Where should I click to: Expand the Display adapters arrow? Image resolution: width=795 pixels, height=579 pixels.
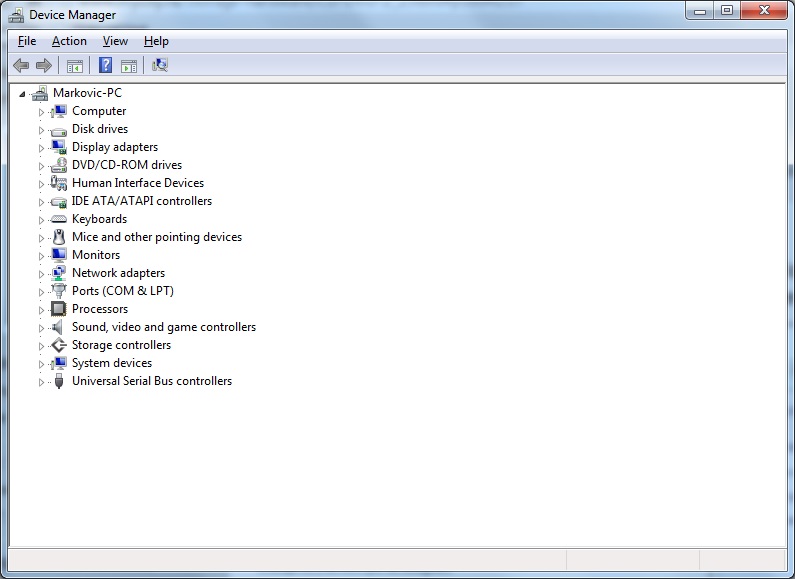42,148
